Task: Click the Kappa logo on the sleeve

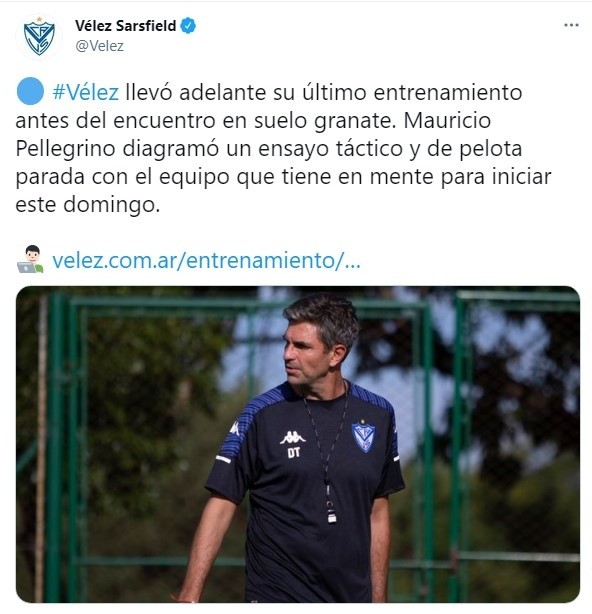Action: click(235, 429)
